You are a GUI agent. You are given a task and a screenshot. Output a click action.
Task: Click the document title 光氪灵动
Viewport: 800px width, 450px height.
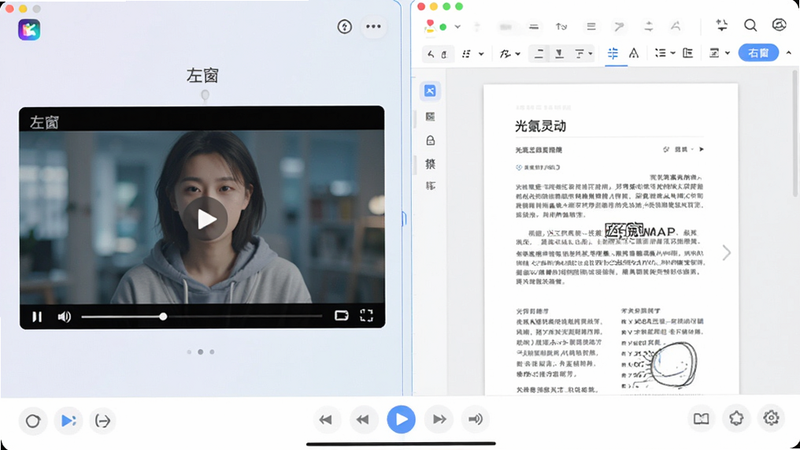[541, 126]
